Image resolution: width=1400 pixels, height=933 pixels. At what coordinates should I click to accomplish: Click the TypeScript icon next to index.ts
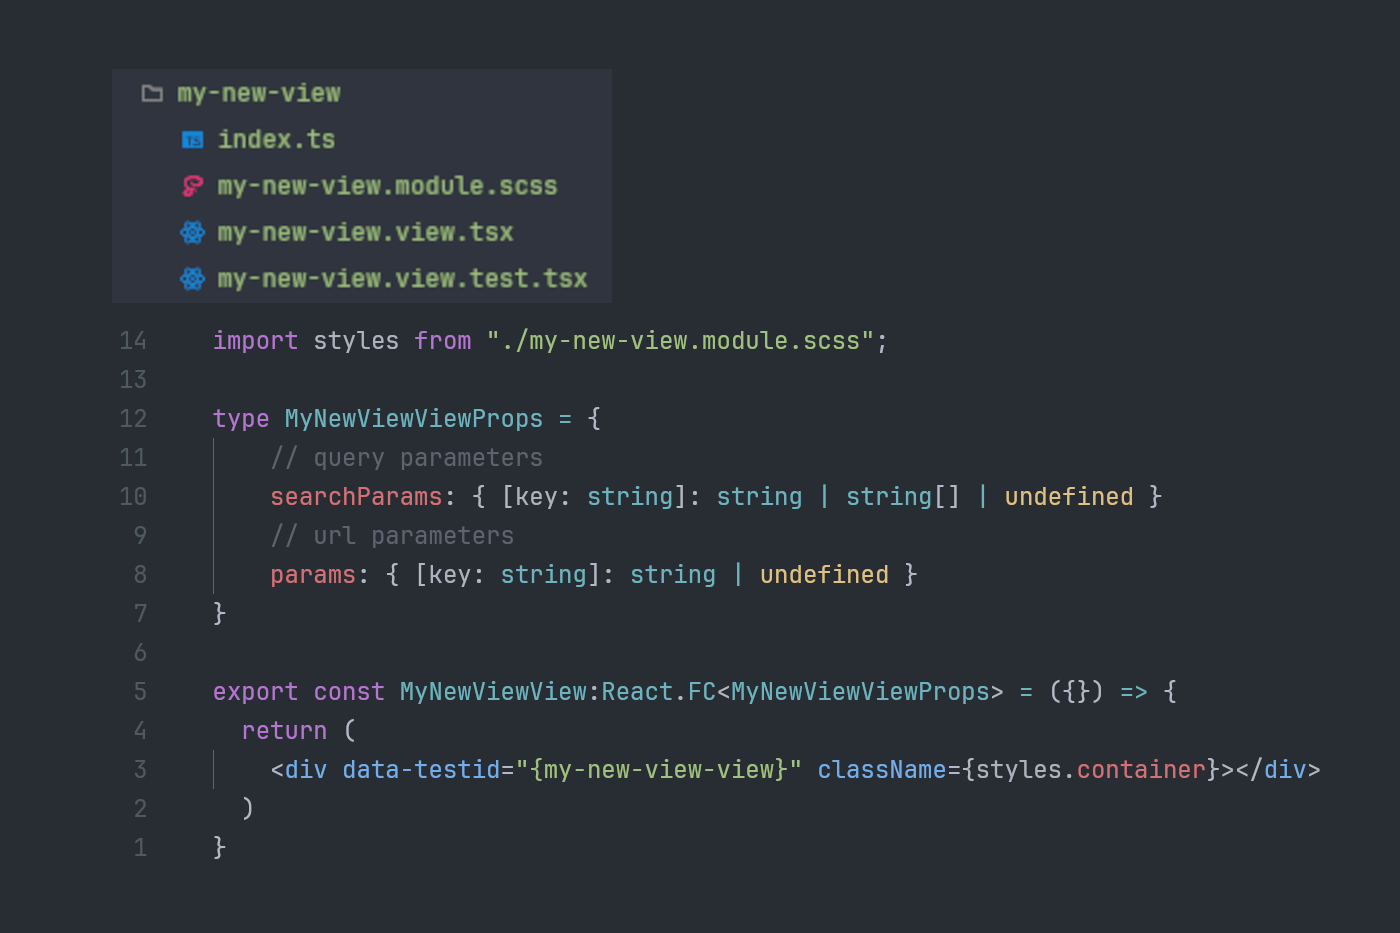click(192, 140)
